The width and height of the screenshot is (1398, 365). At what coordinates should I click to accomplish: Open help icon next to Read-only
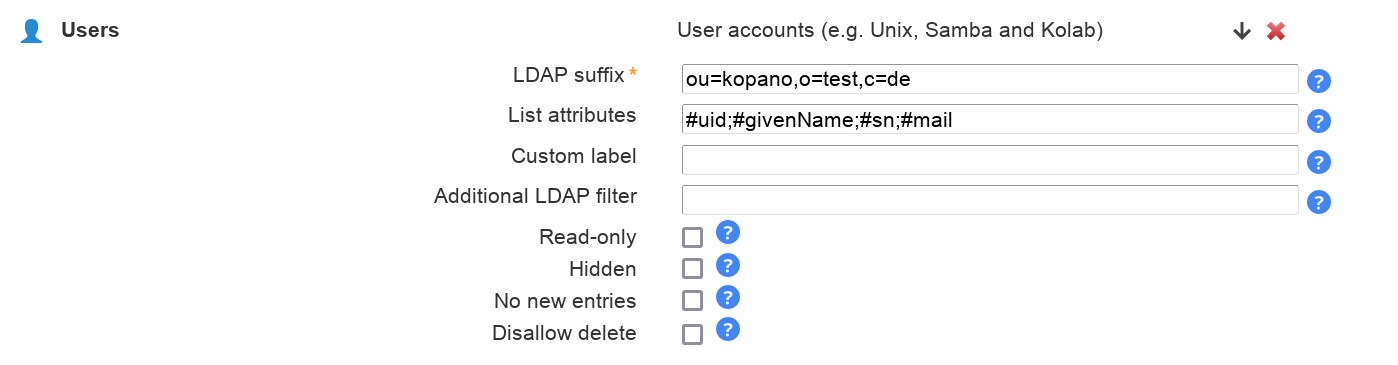pyautogui.click(x=728, y=233)
